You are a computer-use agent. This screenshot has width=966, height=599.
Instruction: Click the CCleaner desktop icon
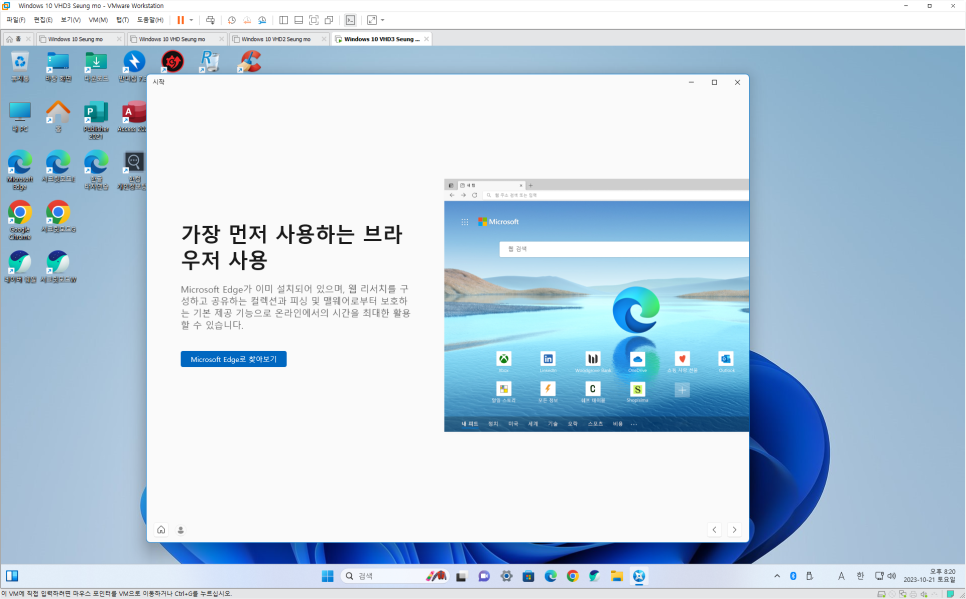coord(250,62)
